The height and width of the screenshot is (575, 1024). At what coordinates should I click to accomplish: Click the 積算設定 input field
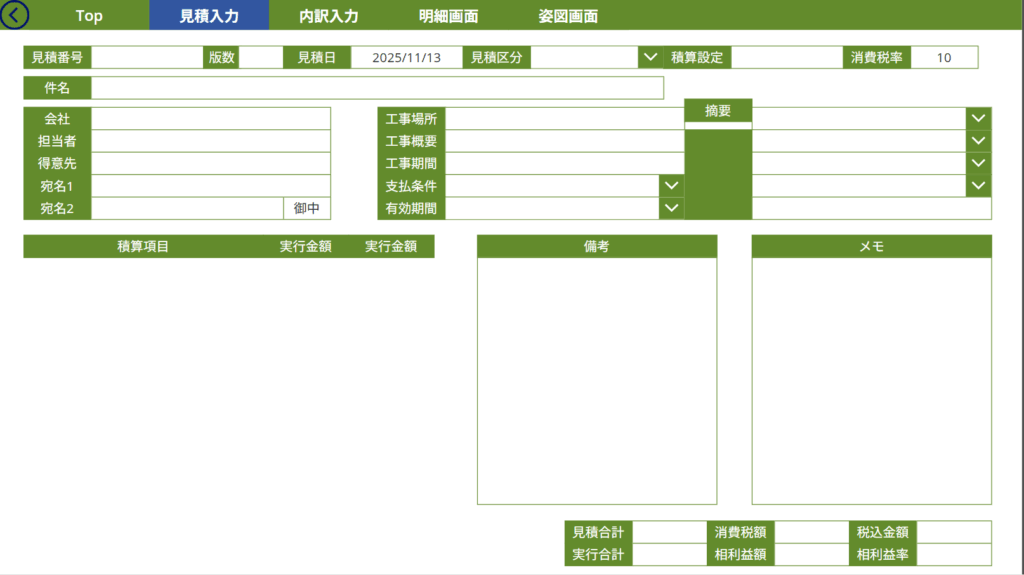tap(787, 58)
